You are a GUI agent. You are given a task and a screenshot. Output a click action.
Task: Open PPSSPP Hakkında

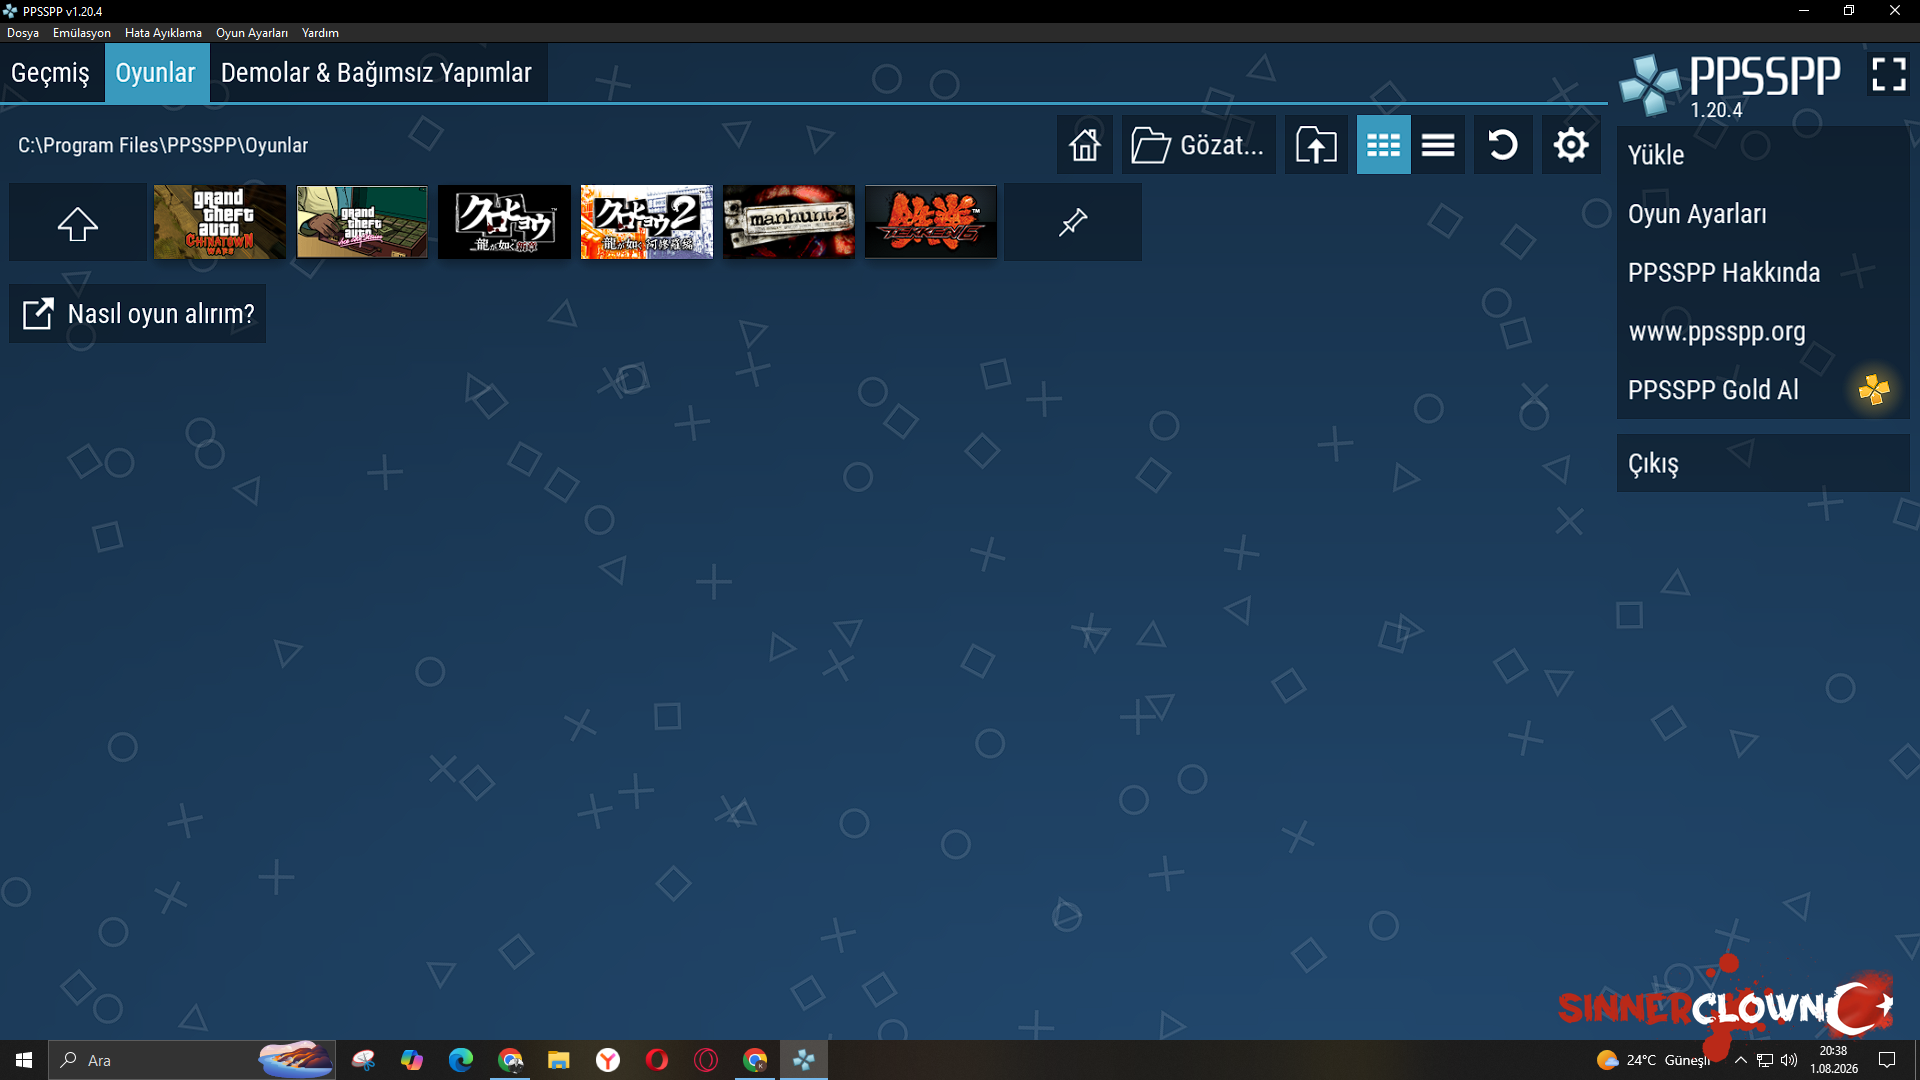1763,272
